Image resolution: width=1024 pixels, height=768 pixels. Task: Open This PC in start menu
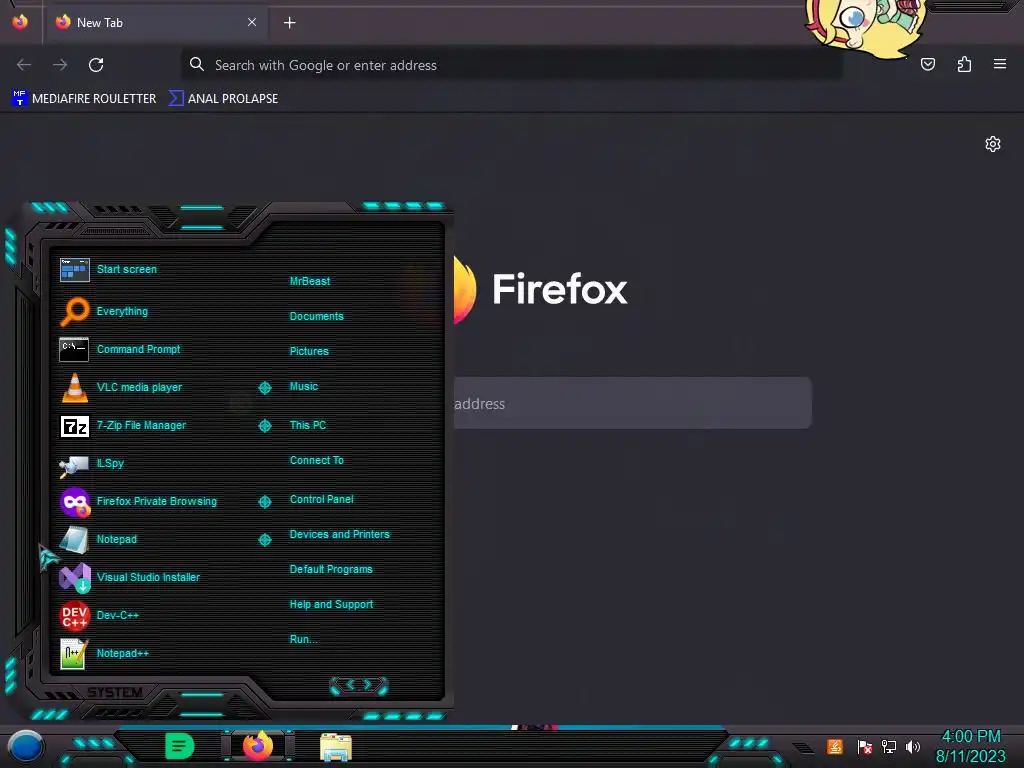pos(308,424)
